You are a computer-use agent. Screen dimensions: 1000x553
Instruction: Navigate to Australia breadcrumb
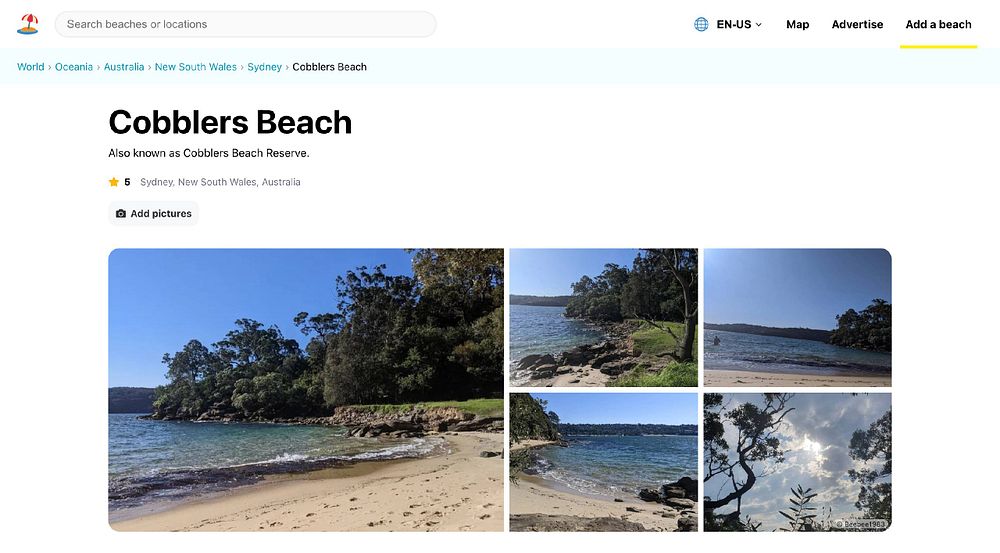tap(124, 67)
